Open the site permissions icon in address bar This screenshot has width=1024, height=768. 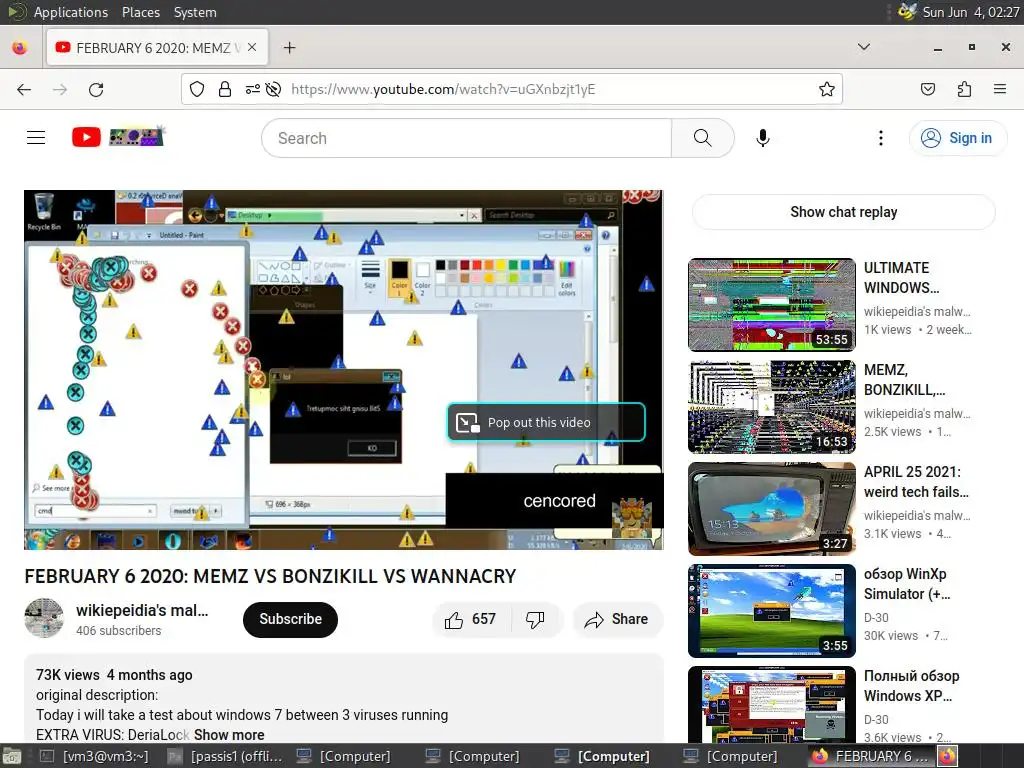coord(252,89)
